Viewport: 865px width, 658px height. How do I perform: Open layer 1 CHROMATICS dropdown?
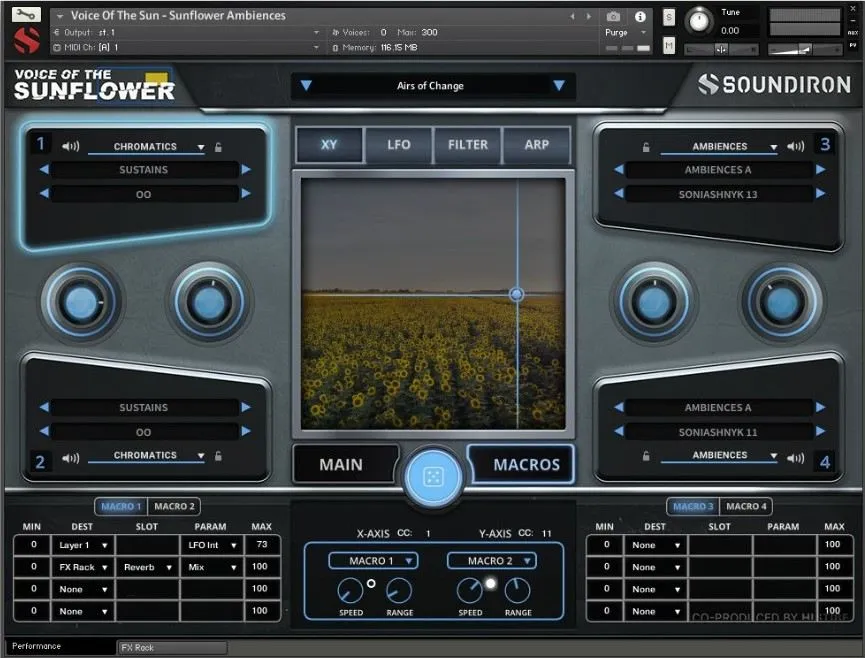pyautogui.click(x=147, y=147)
